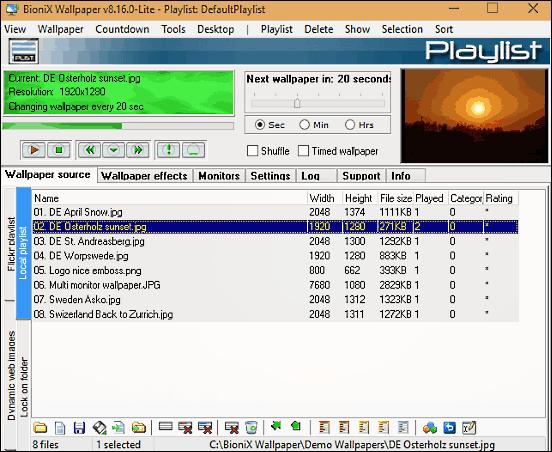Viewport: 552px width, 452px height.
Task: Enable the Shuffle checkbox
Action: click(x=252, y=151)
